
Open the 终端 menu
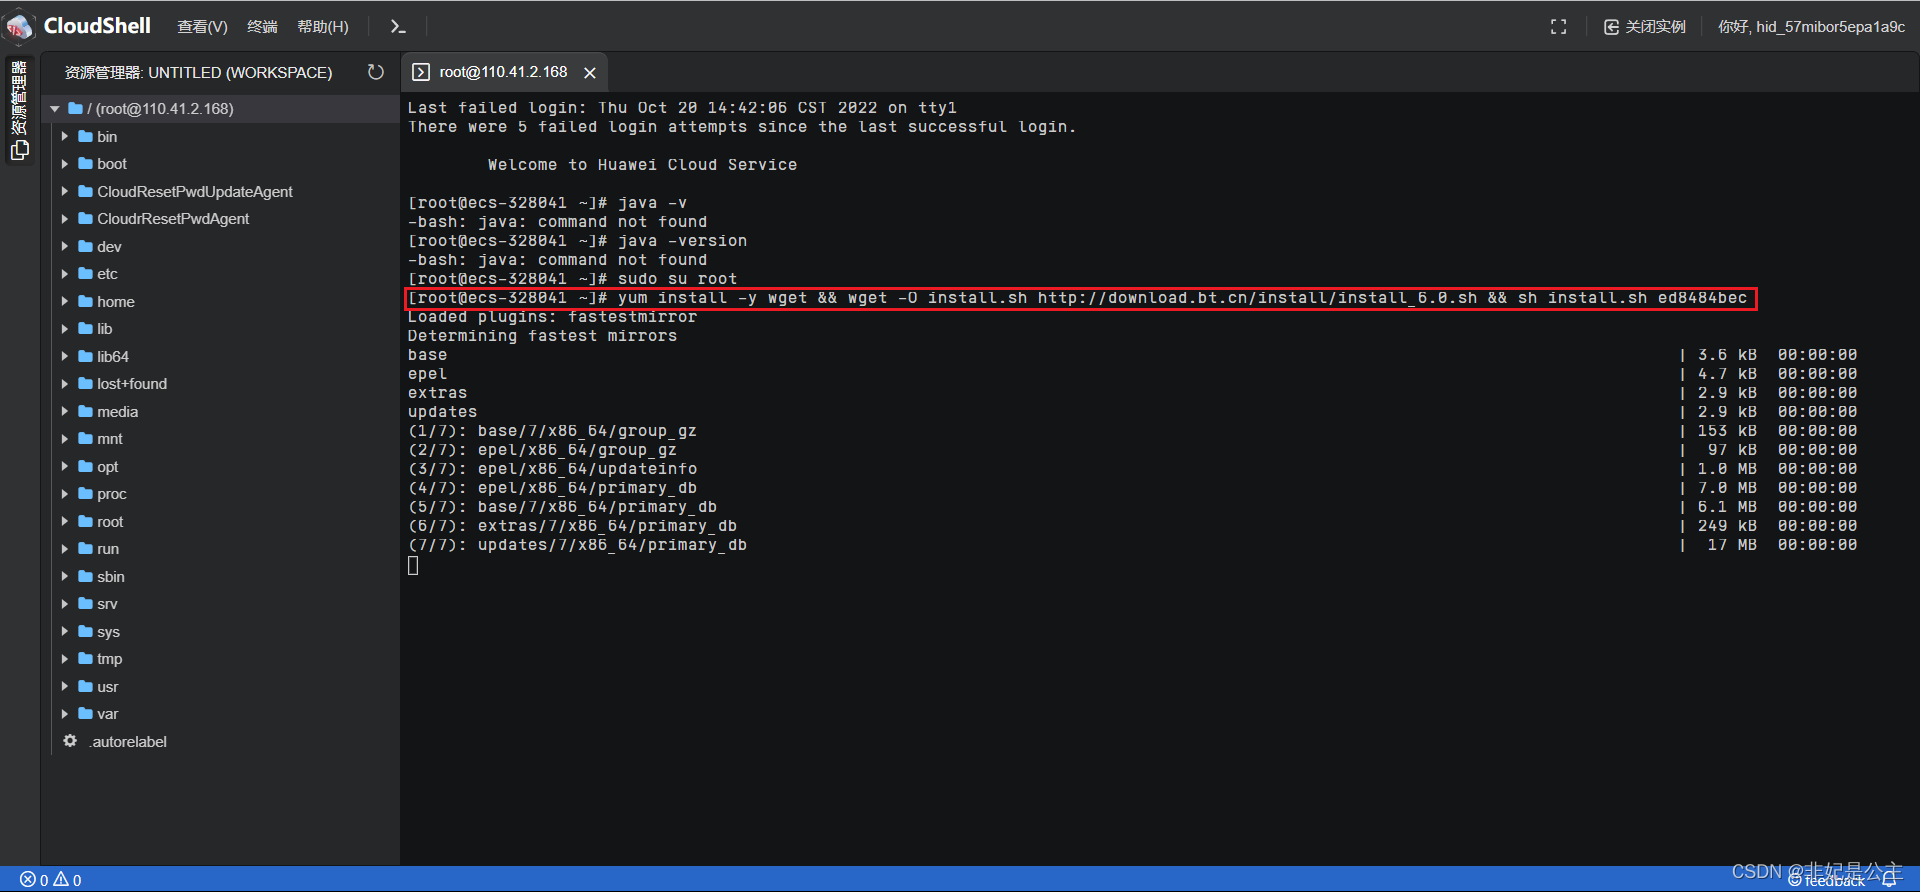coord(262,27)
